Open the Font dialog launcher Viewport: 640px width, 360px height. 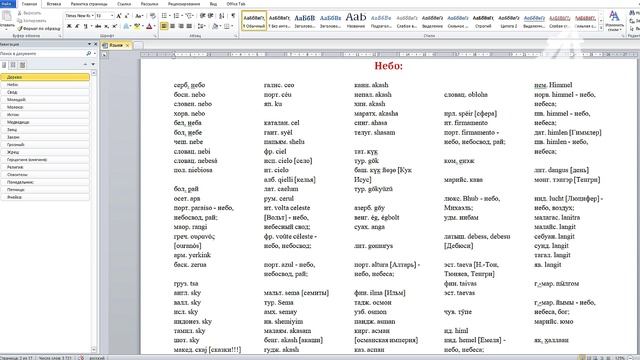pyautogui.click(x=155, y=36)
